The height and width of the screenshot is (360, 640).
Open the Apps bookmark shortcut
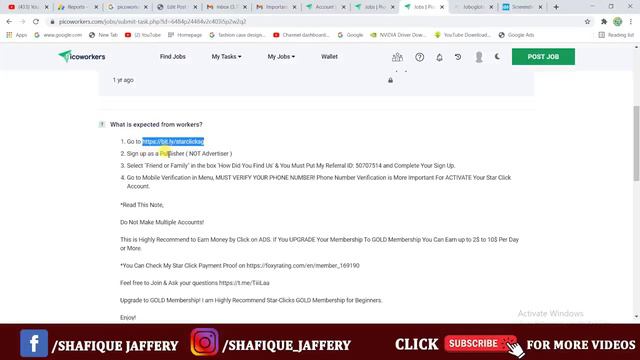tap(17, 35)
